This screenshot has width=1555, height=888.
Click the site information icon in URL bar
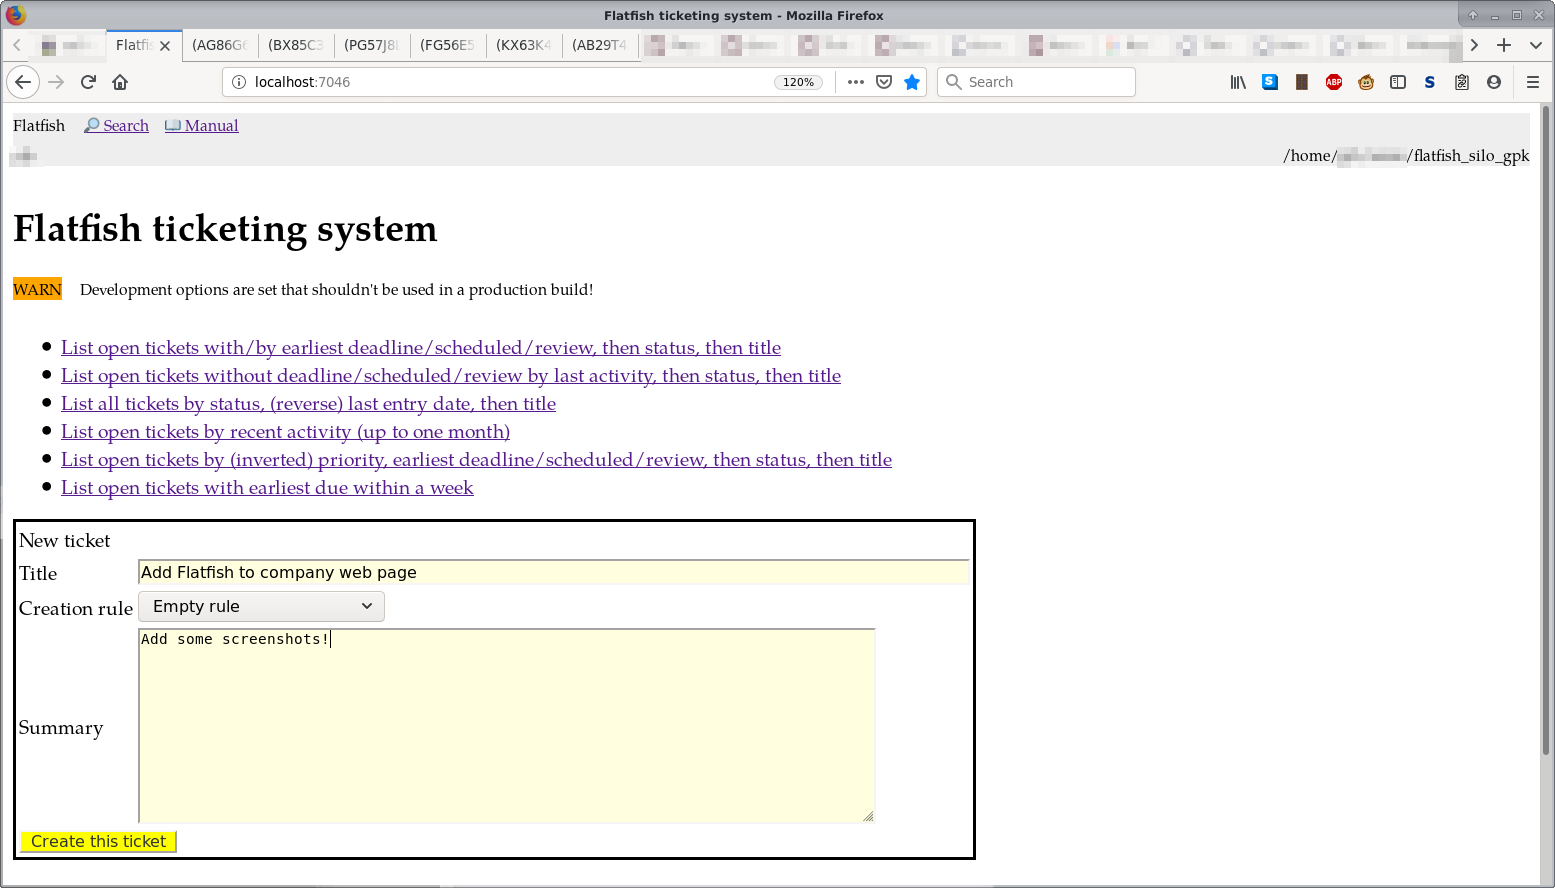[239, 82]
